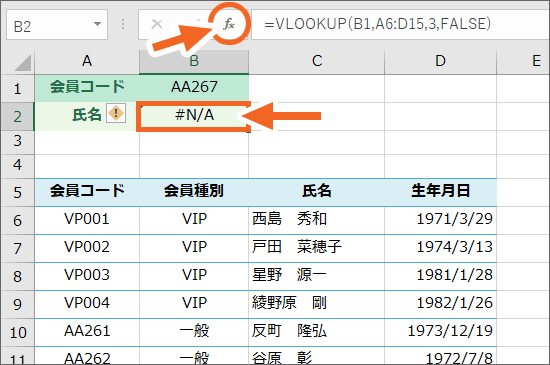Click table header 氏名 in row 5
The image size is (550, 365).
317,192
